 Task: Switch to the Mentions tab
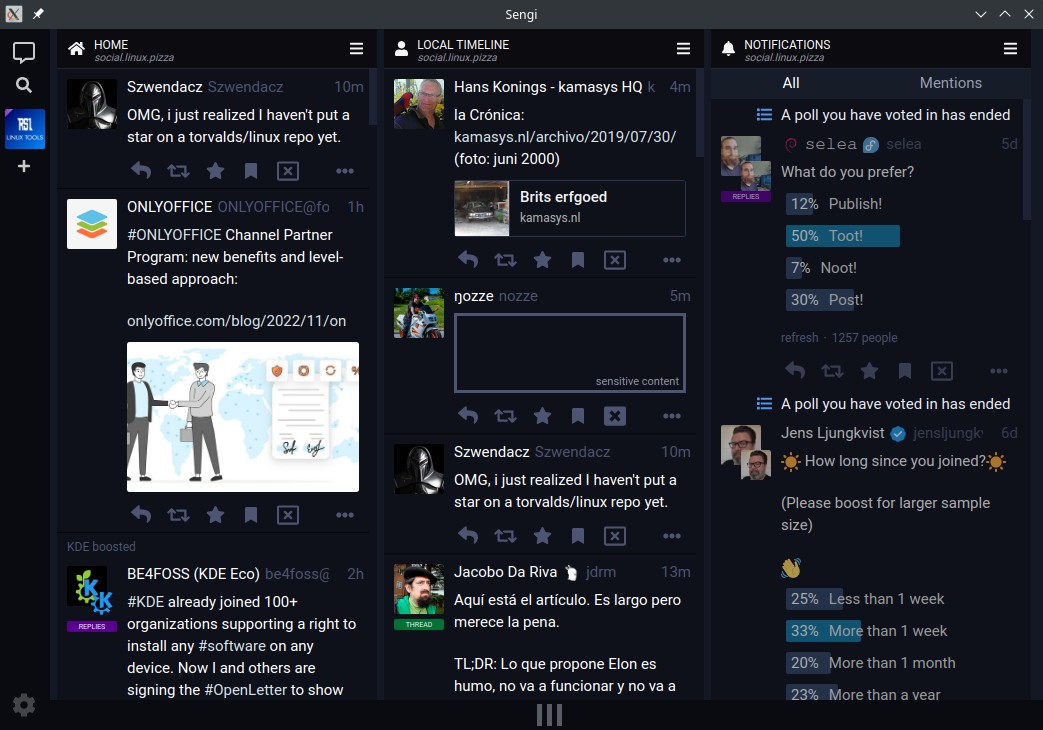click(x=951, y=83)
